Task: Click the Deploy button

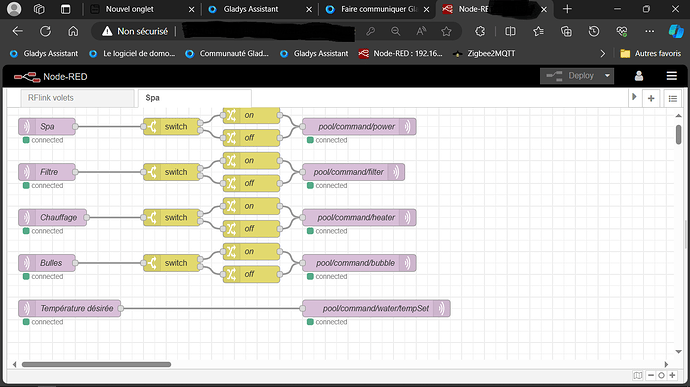Action: coord(571,76)
